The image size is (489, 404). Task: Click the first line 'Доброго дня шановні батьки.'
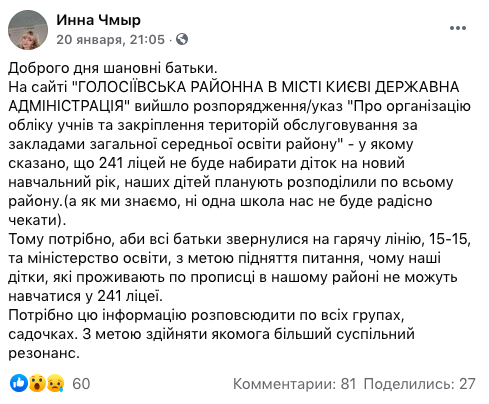[x=113, y=68]
